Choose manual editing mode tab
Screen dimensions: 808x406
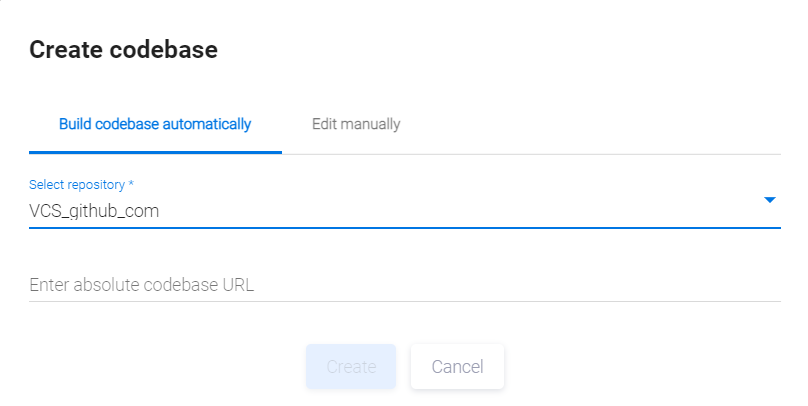pyautogui.click(x=356, y=125)
